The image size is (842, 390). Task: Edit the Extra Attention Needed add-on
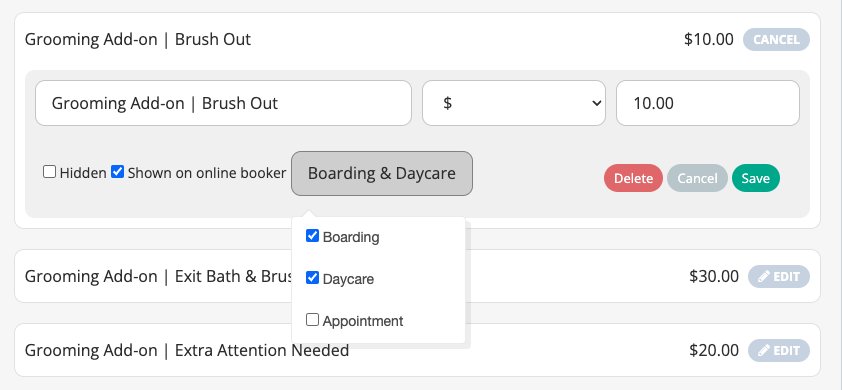click(779, 351)
